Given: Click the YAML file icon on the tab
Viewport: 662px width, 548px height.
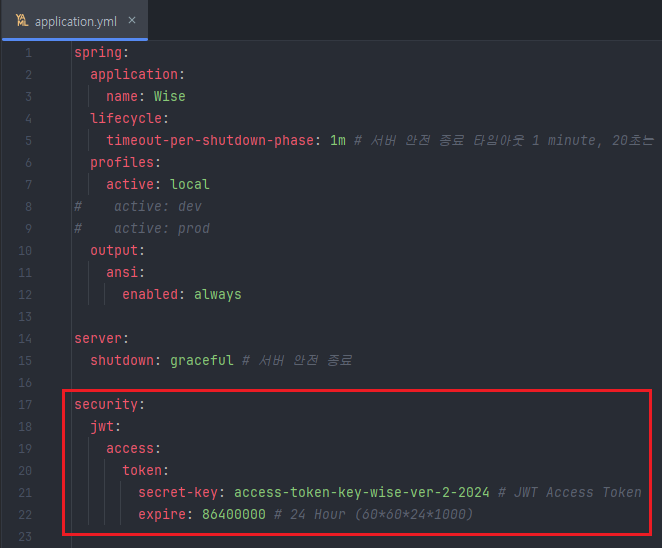Looking at the screenshot, I should click(22, 20).
